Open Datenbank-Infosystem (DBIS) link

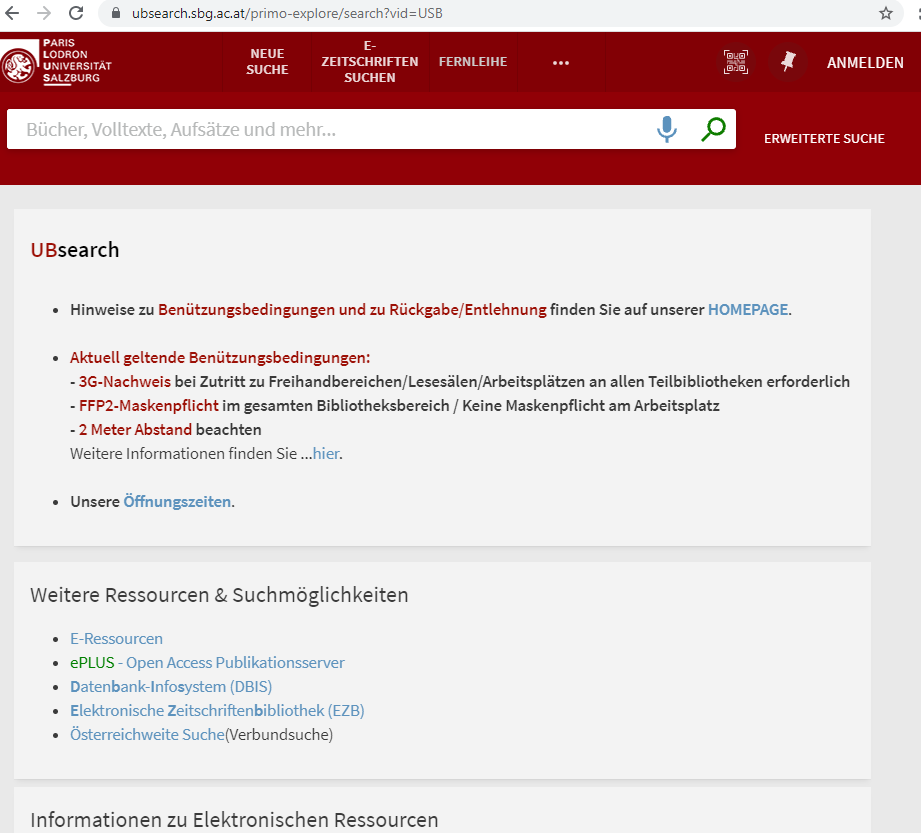171,687
